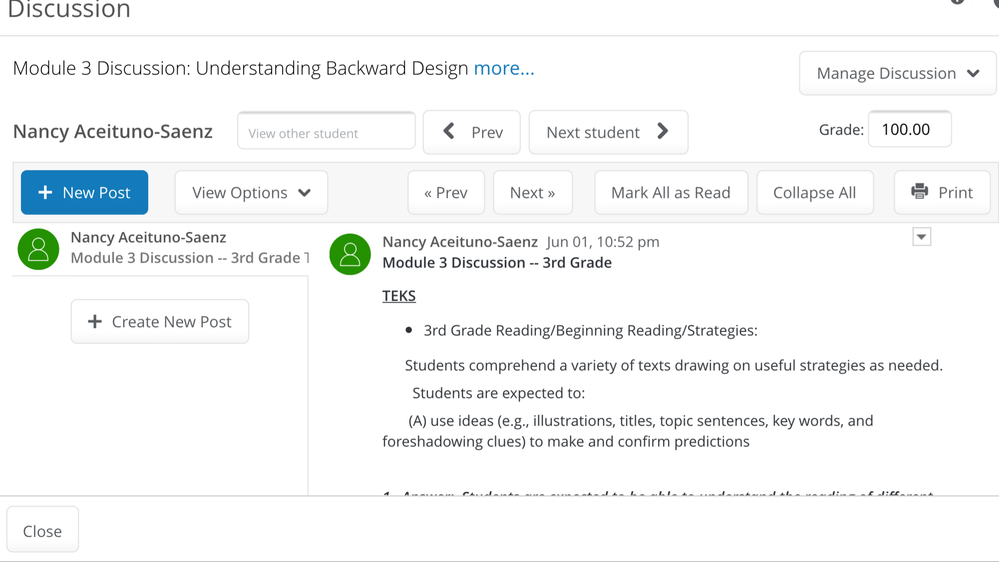Click green avatar icon in thread list

point(38,249)
